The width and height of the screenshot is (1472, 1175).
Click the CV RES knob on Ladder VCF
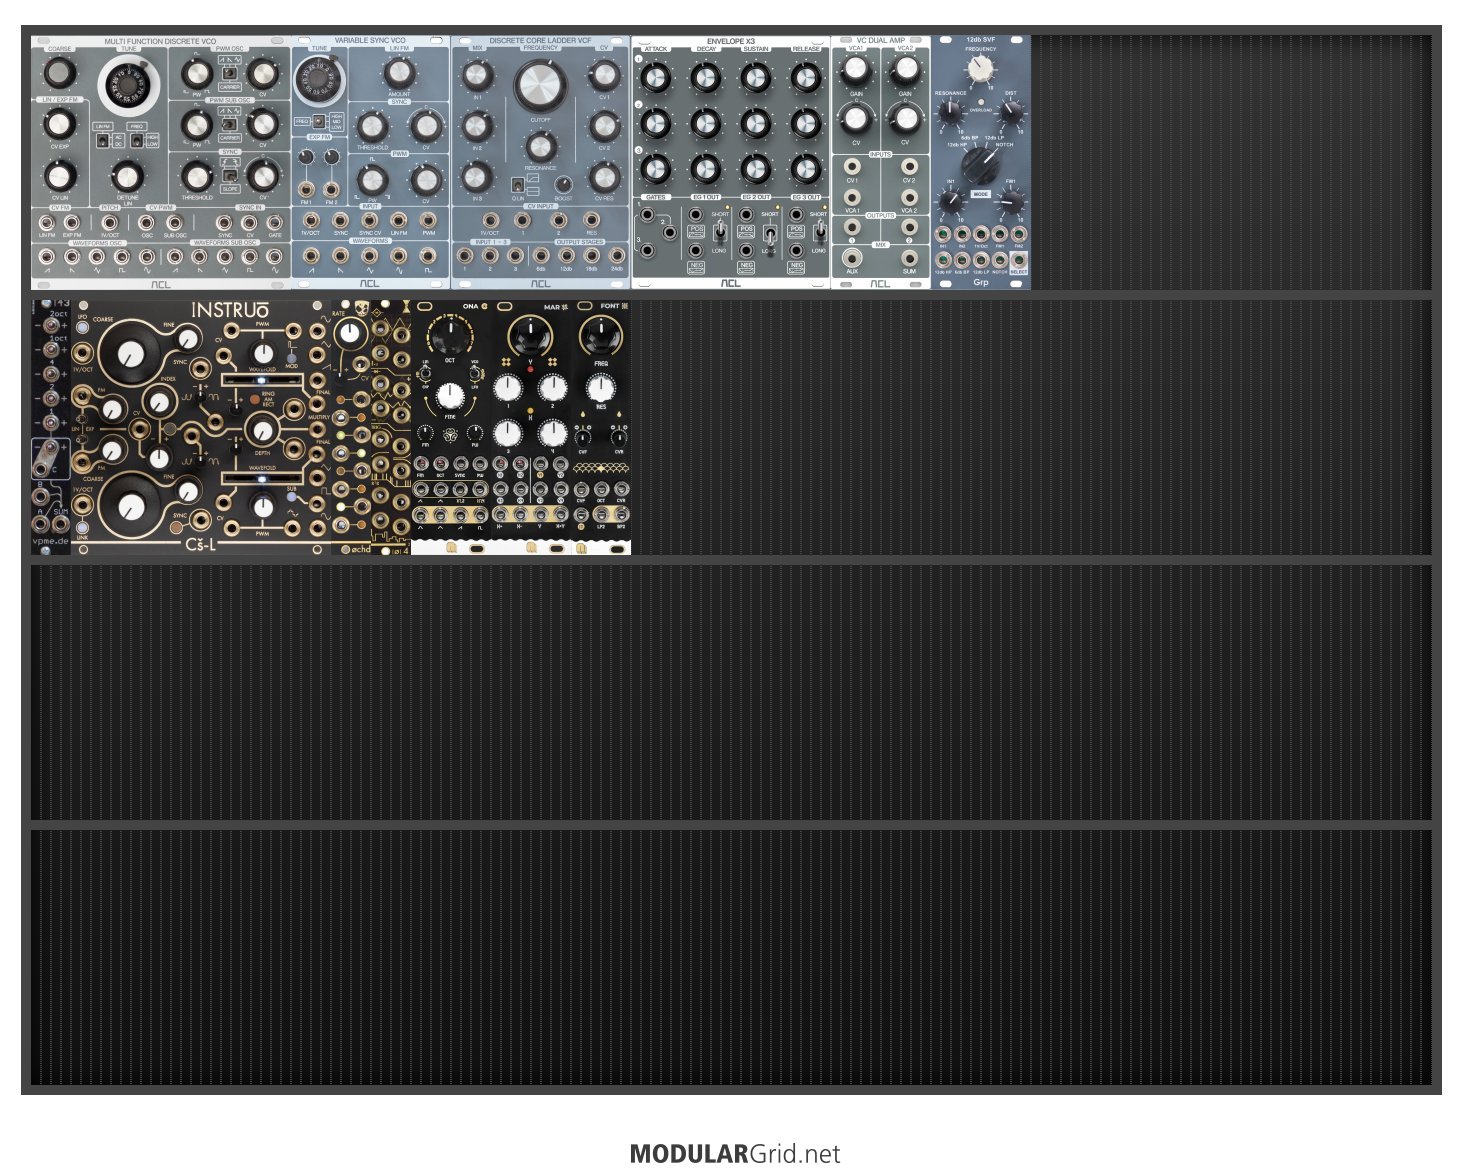click(x=604, y=177)
